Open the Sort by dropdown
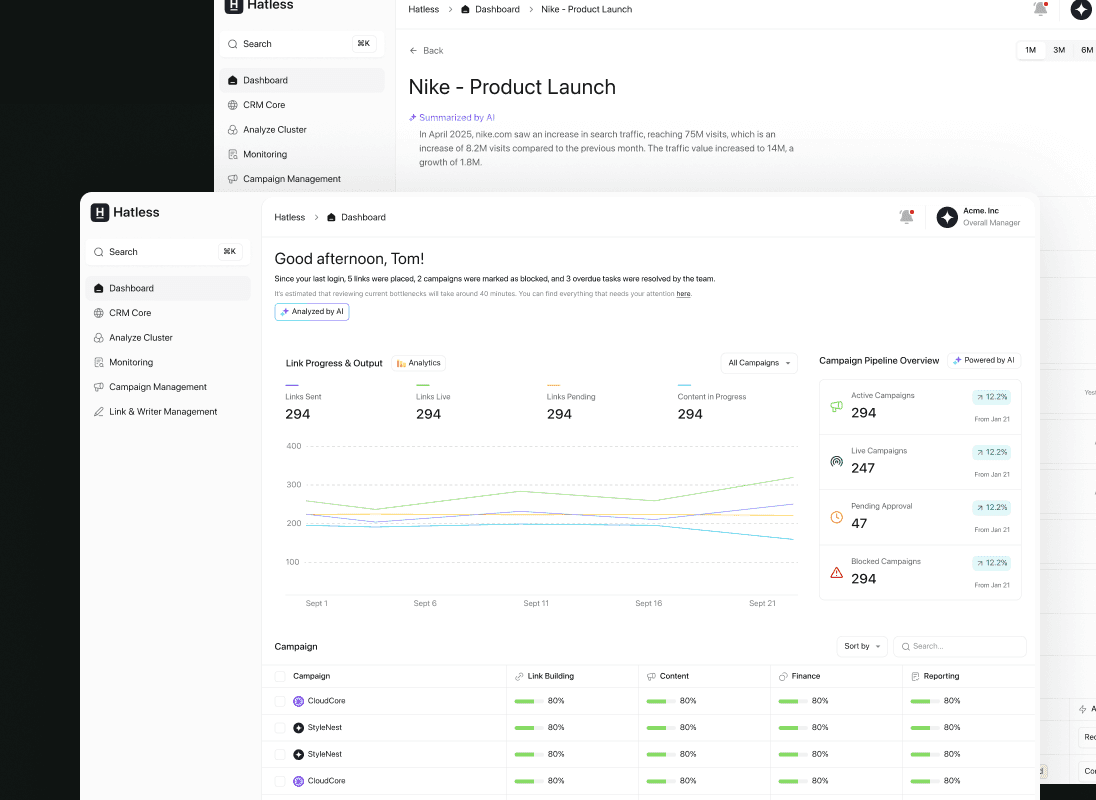Viewport: 1096px width, 800px height. pos(862,646)
